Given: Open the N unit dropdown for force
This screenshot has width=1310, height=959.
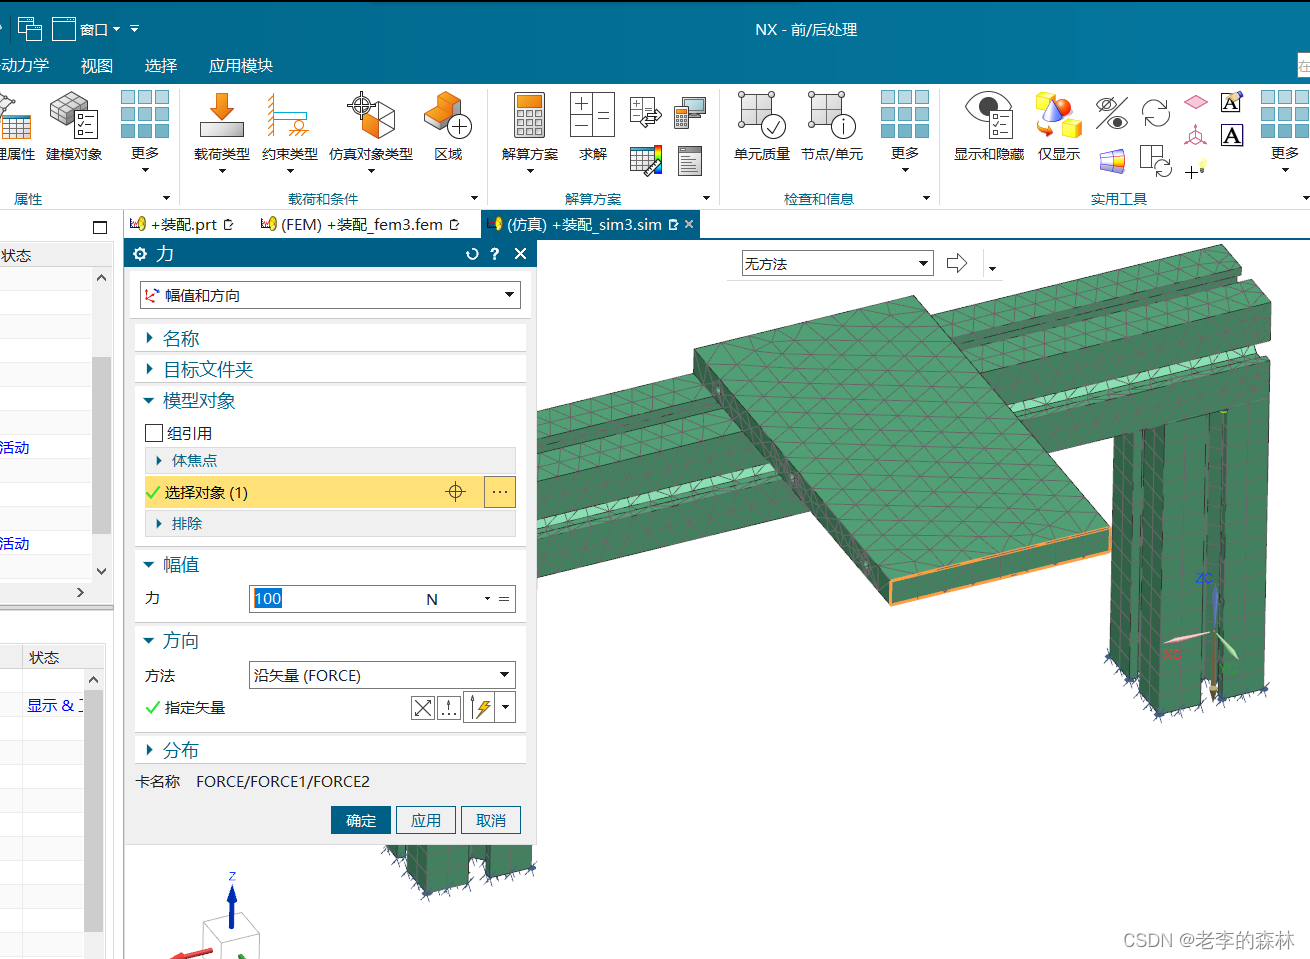Looking at the screenshot, I should click(487, 599).
